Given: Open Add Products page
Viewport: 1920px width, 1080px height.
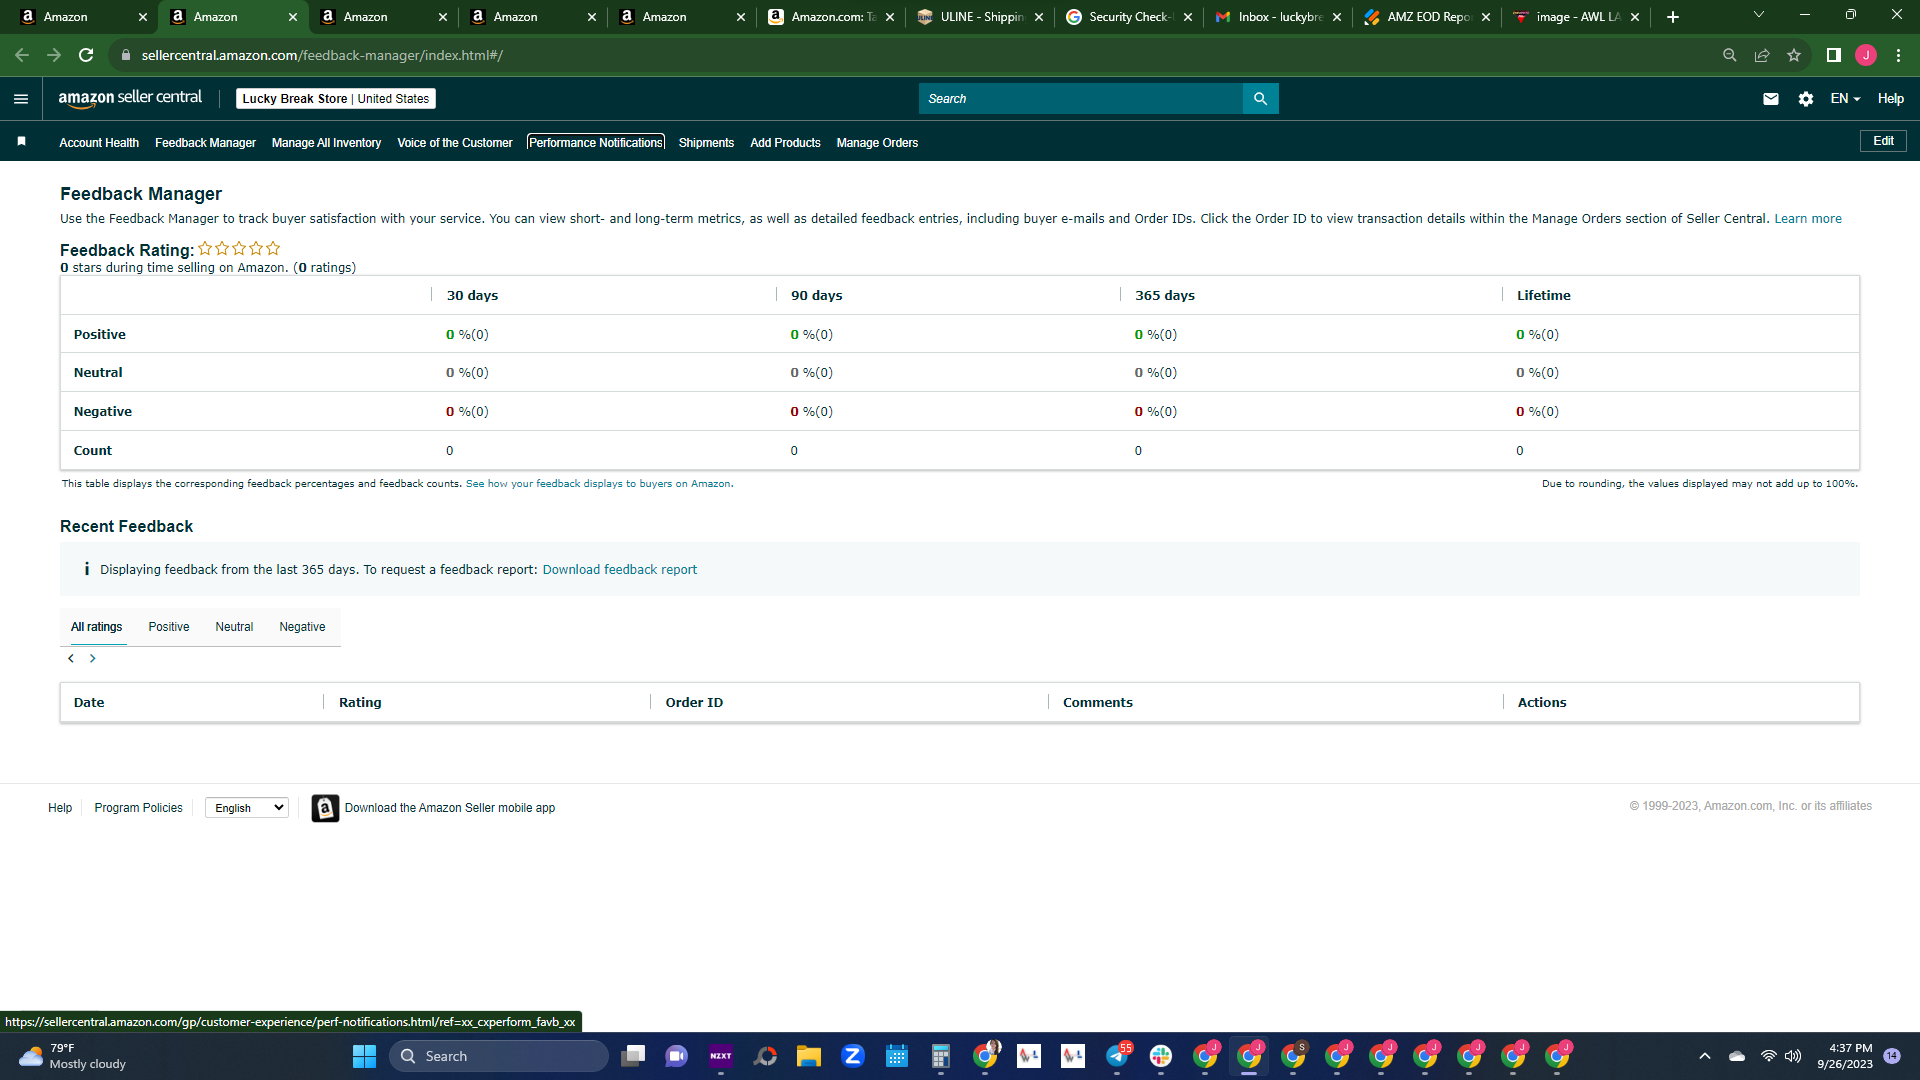Looking at the screenshot, I should 785,143.
